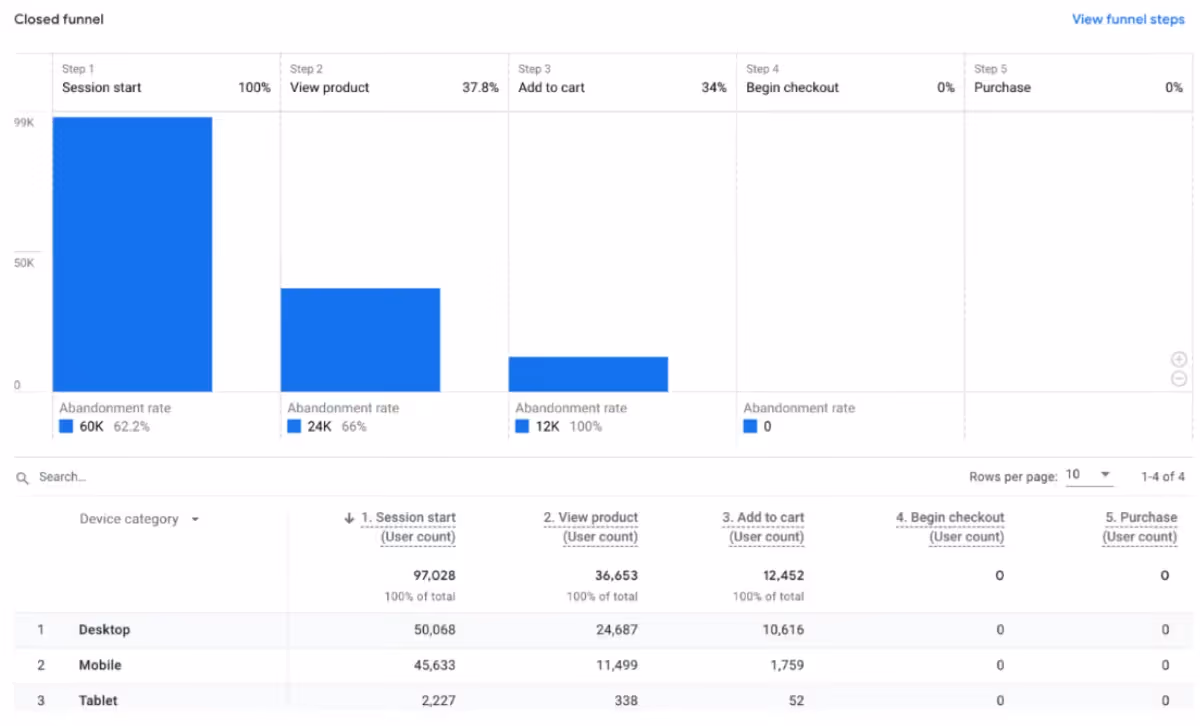
Task: Click the 12K abandonment blue swatch
Action: tap(522, 426)
